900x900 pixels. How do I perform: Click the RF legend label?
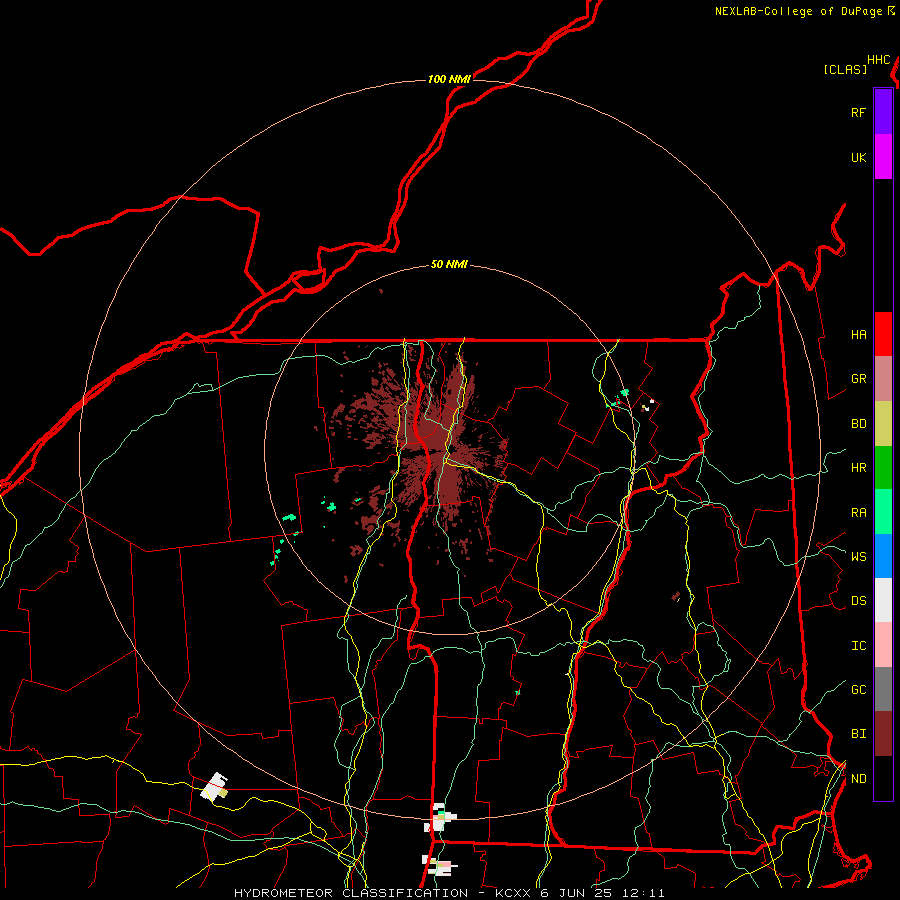(858, 113)
